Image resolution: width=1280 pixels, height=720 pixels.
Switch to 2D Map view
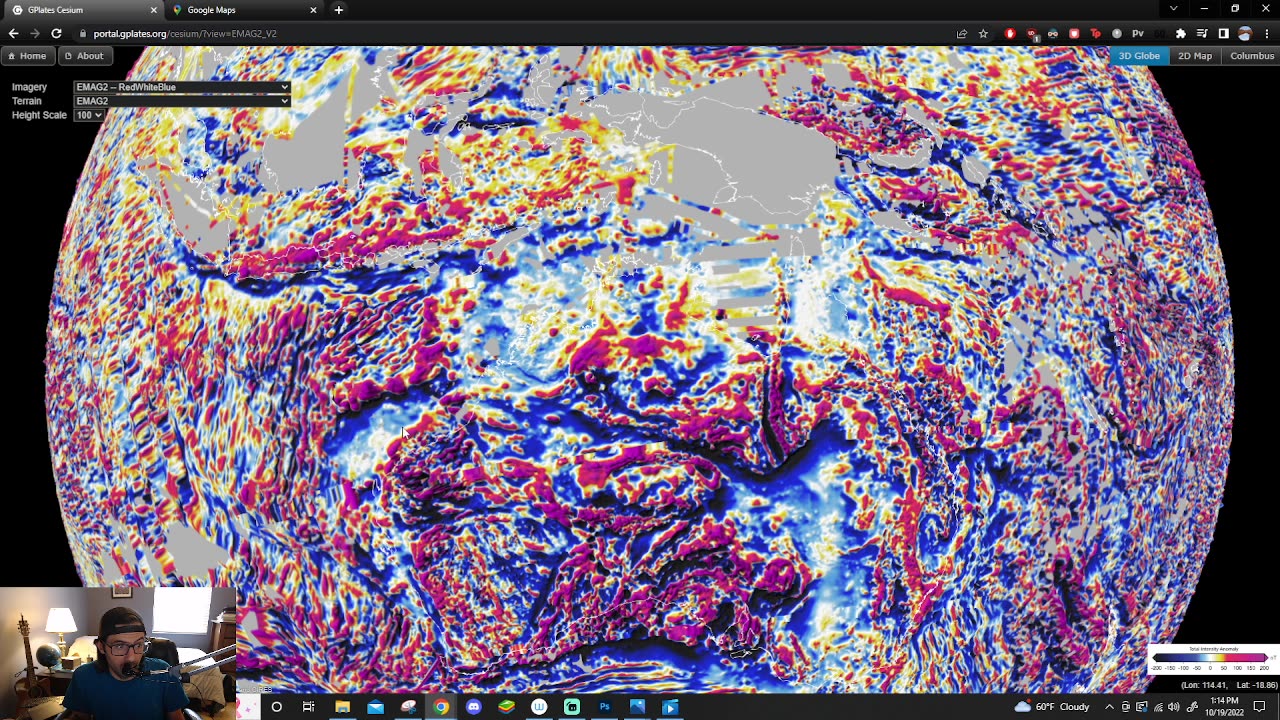tap(1194, 56)
